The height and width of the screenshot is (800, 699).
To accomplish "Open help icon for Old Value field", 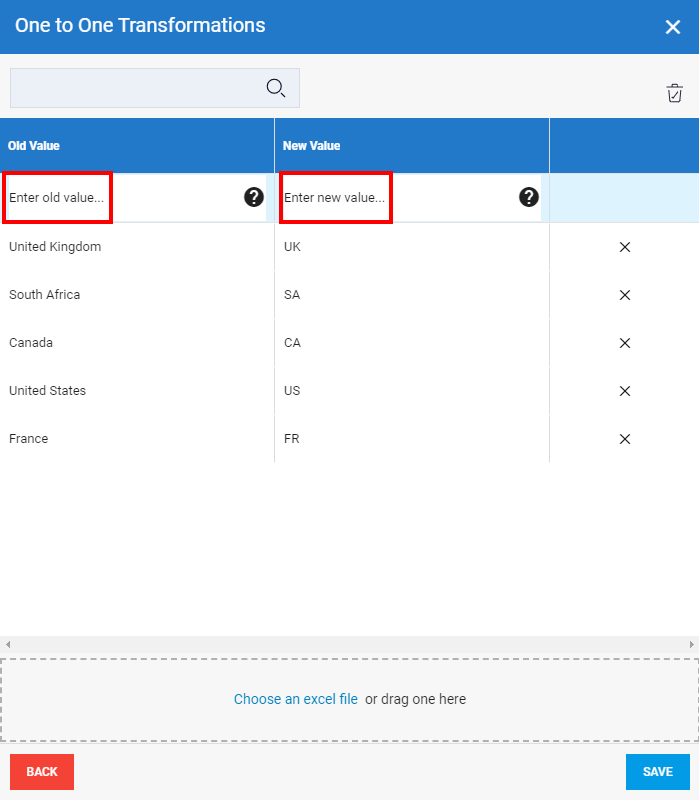I will tap(254, 197).
